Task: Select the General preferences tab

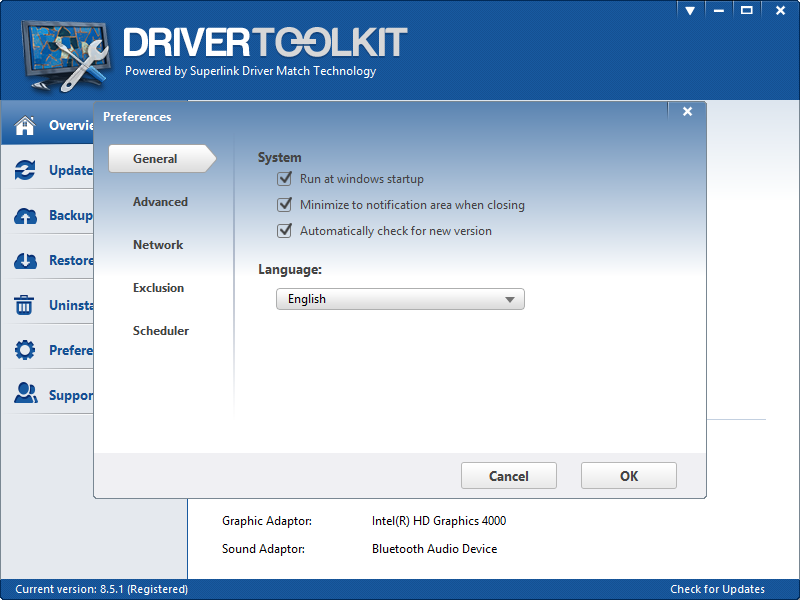Action: point(161,159)
